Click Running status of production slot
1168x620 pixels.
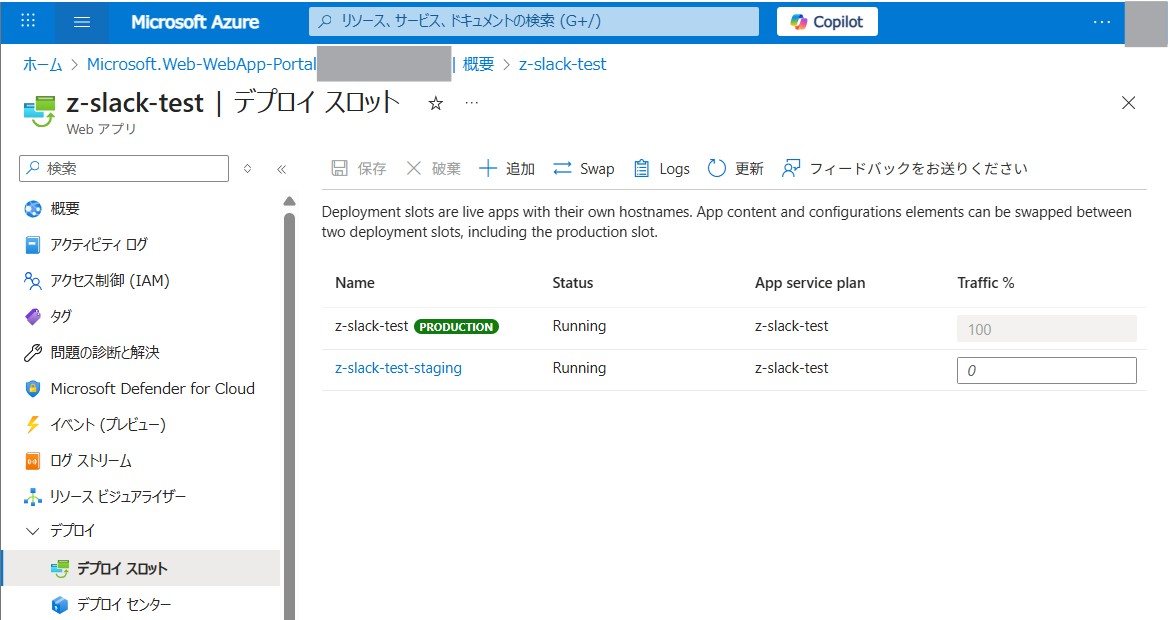(x=580, y=326)
